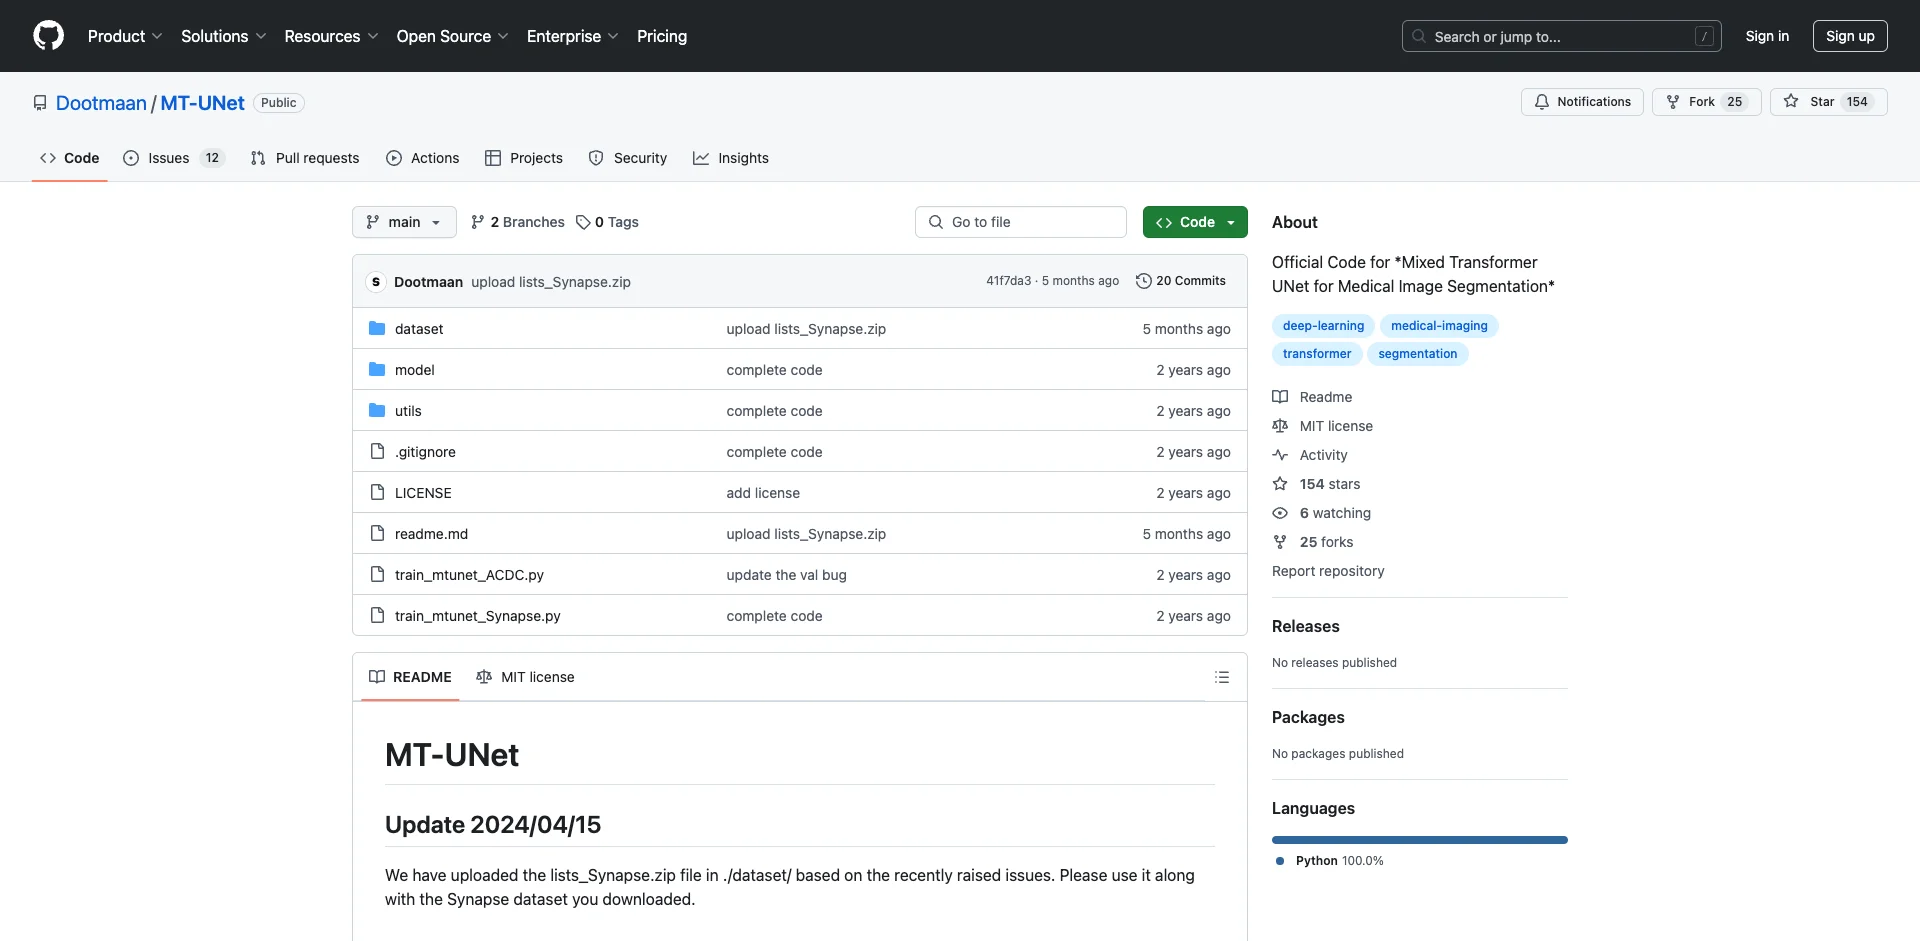Click the scale icon beside MIT license in About
The width and height of the screenshot is (1920, 941).
point(1280,426)
